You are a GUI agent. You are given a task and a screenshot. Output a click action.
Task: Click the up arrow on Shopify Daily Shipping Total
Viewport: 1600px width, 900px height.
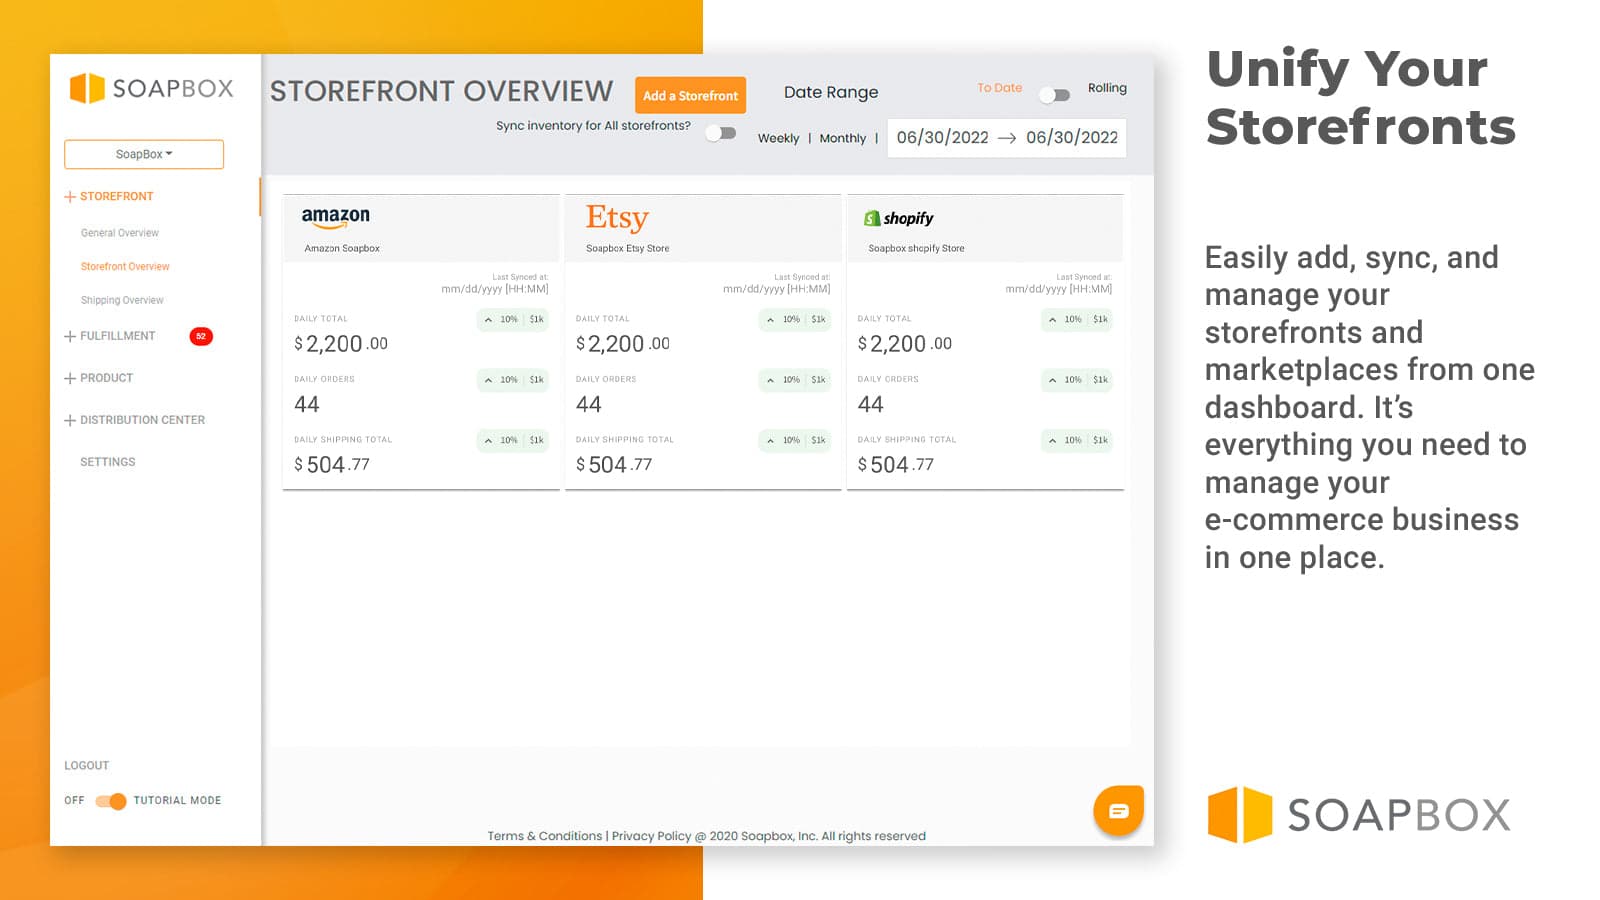point(1051,440)
